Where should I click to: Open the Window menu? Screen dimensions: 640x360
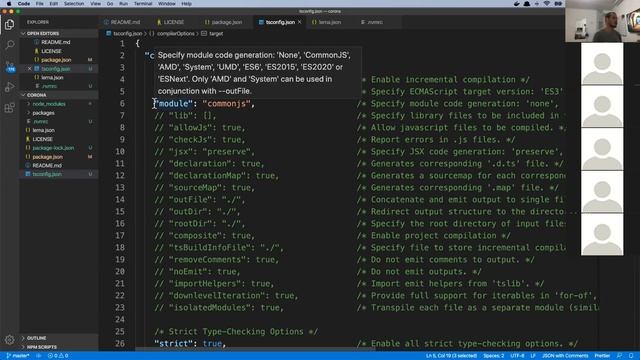[167, 4]
